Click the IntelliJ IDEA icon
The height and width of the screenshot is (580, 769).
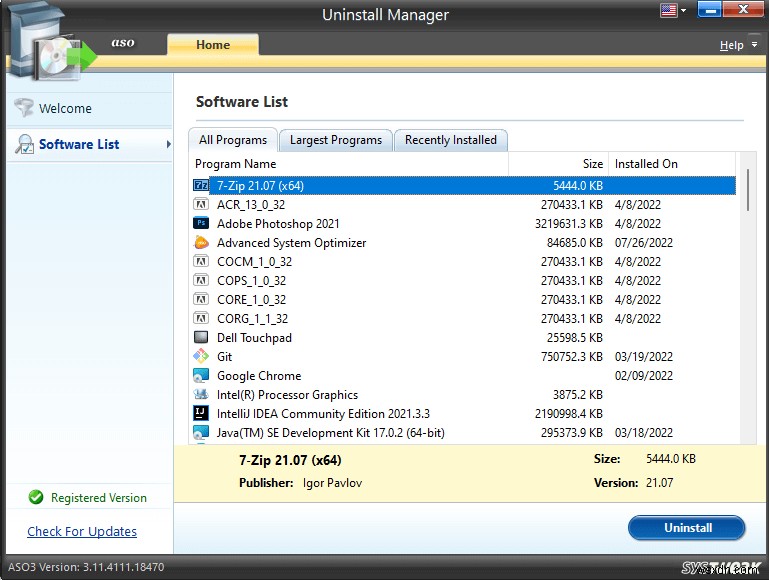click(201, 413)
